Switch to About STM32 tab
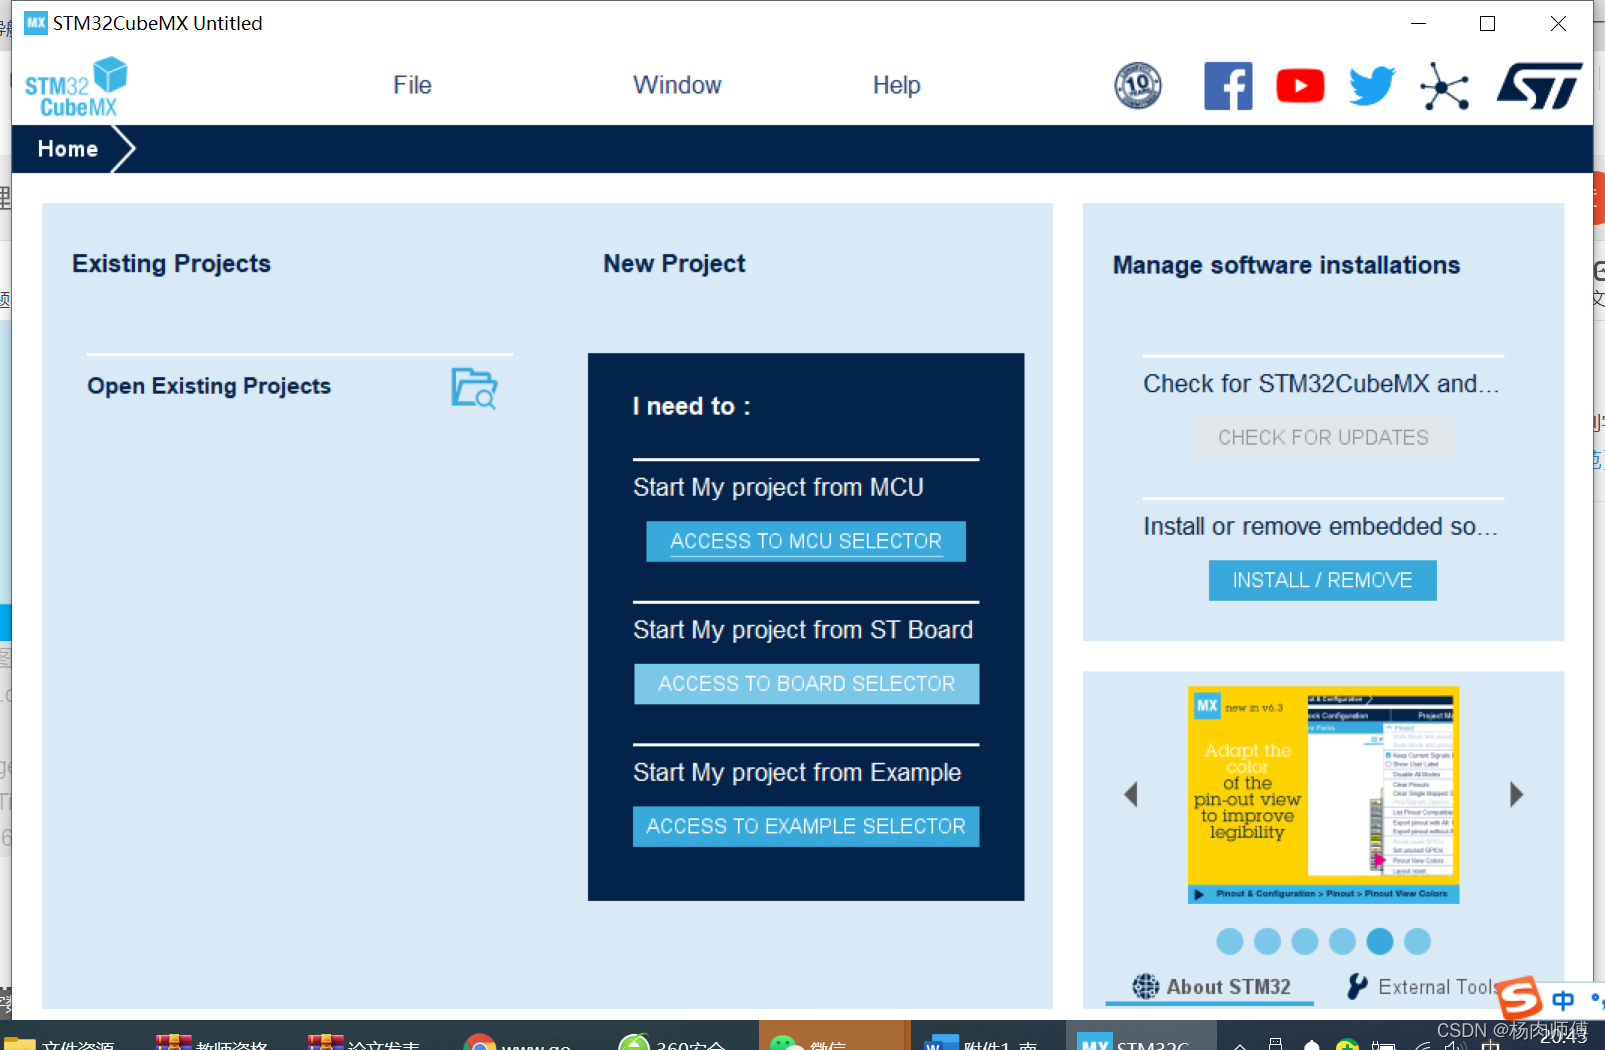The width and height of the screenshot is (1605, 1050). (x=1211, y=987)
